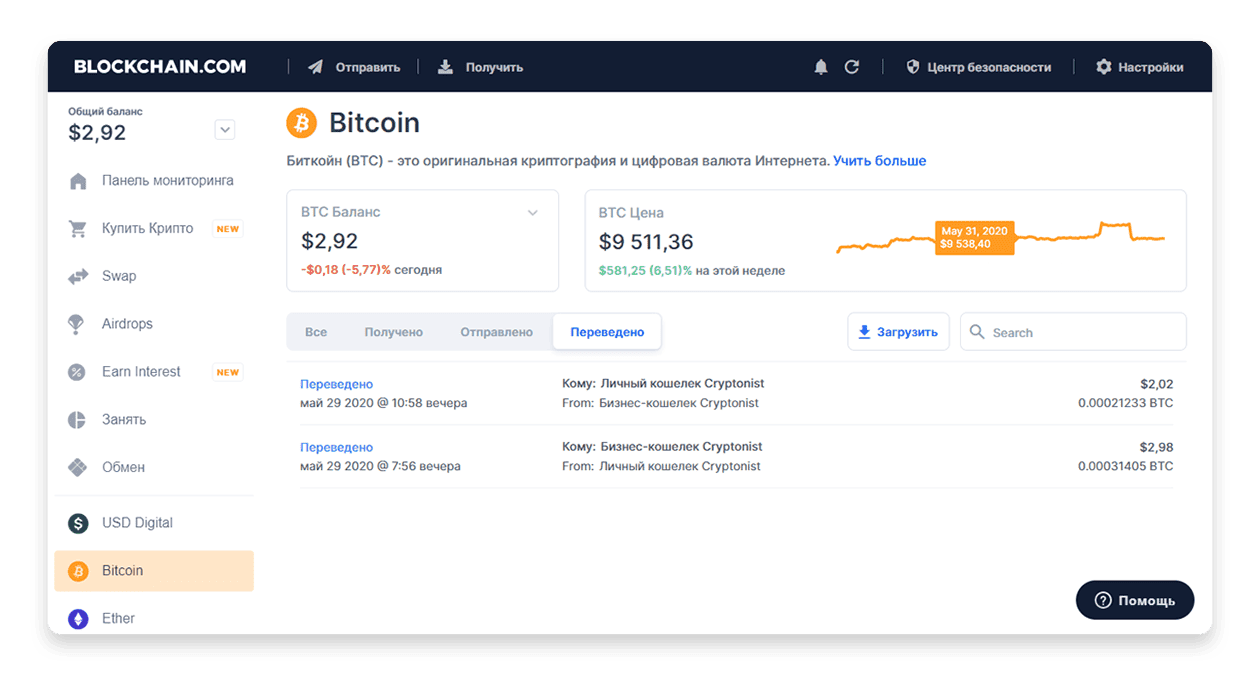1260x675 pixels.
Task: Open Настройки from header
Action: (x=1140, y=67)
